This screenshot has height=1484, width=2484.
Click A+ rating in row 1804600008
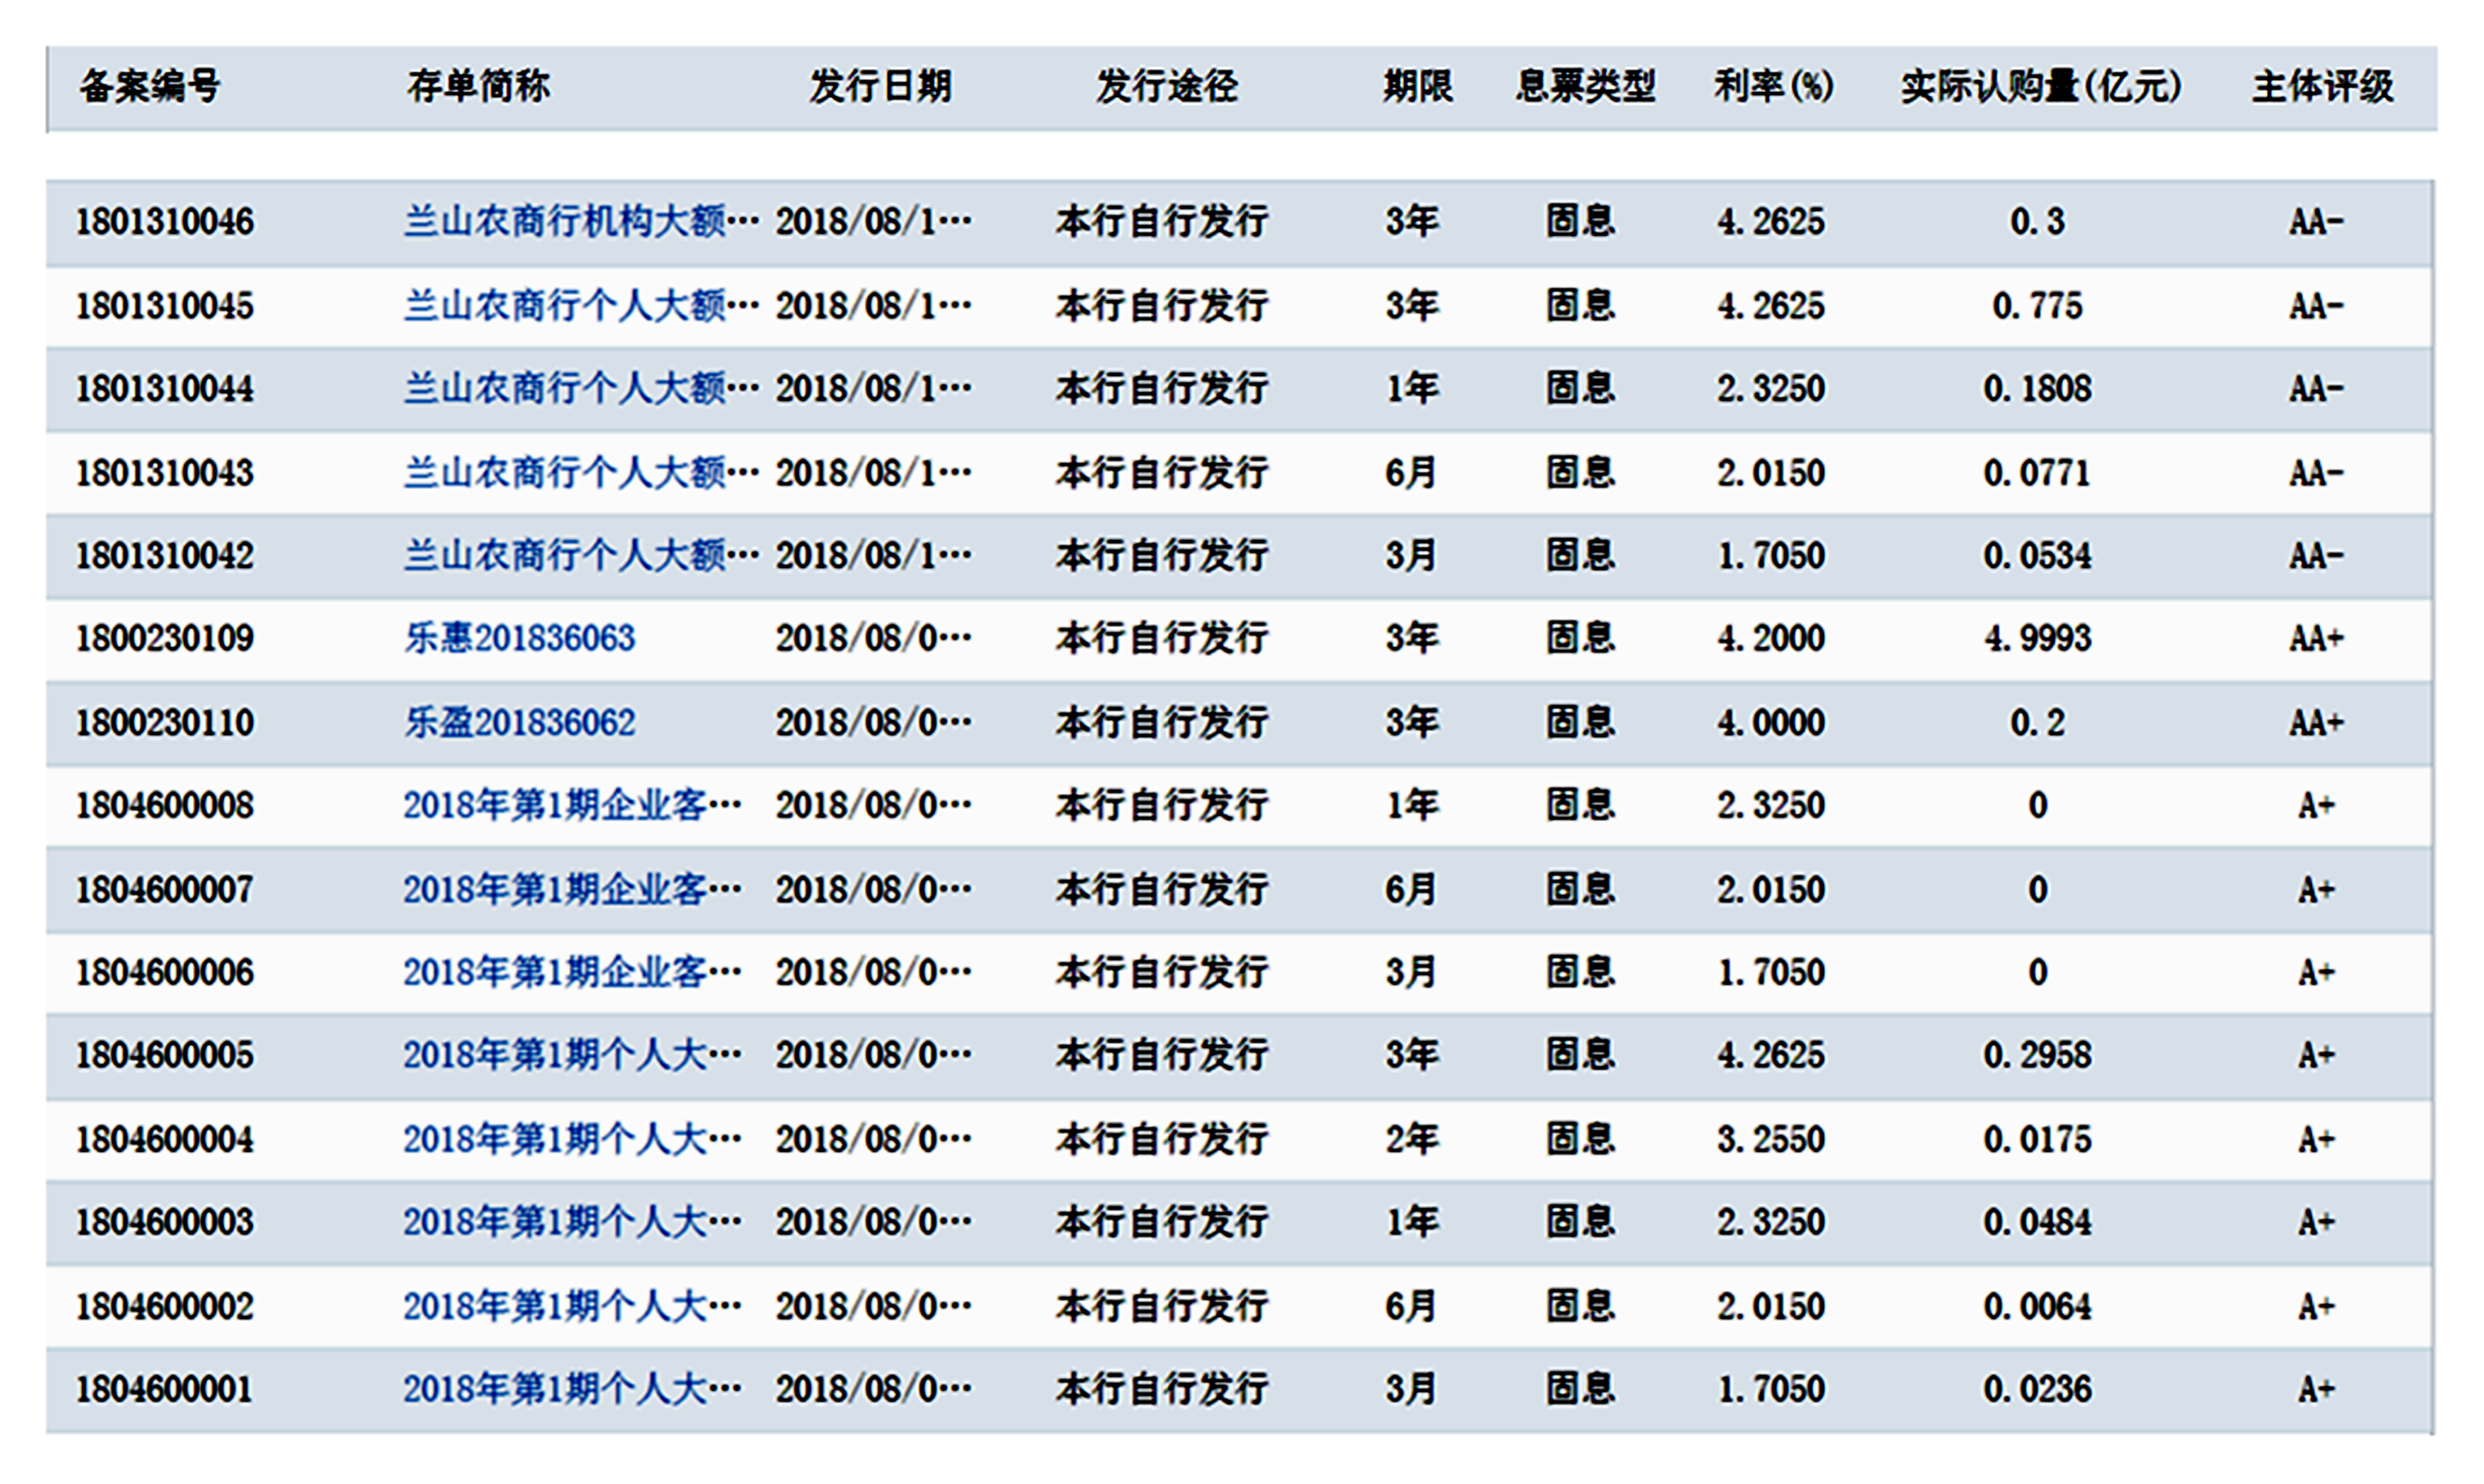pyautogui.click(x=2317, y=806)
